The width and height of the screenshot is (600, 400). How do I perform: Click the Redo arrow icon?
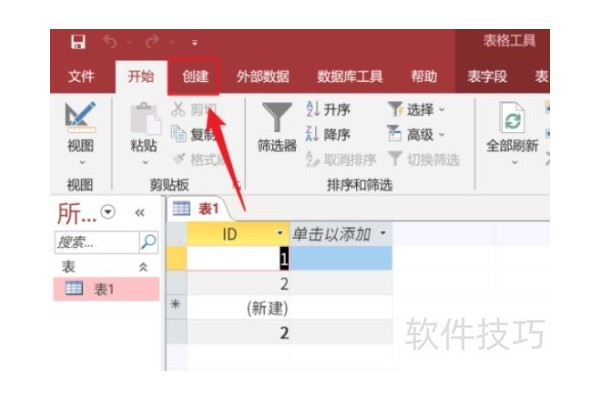pos(152,42)
